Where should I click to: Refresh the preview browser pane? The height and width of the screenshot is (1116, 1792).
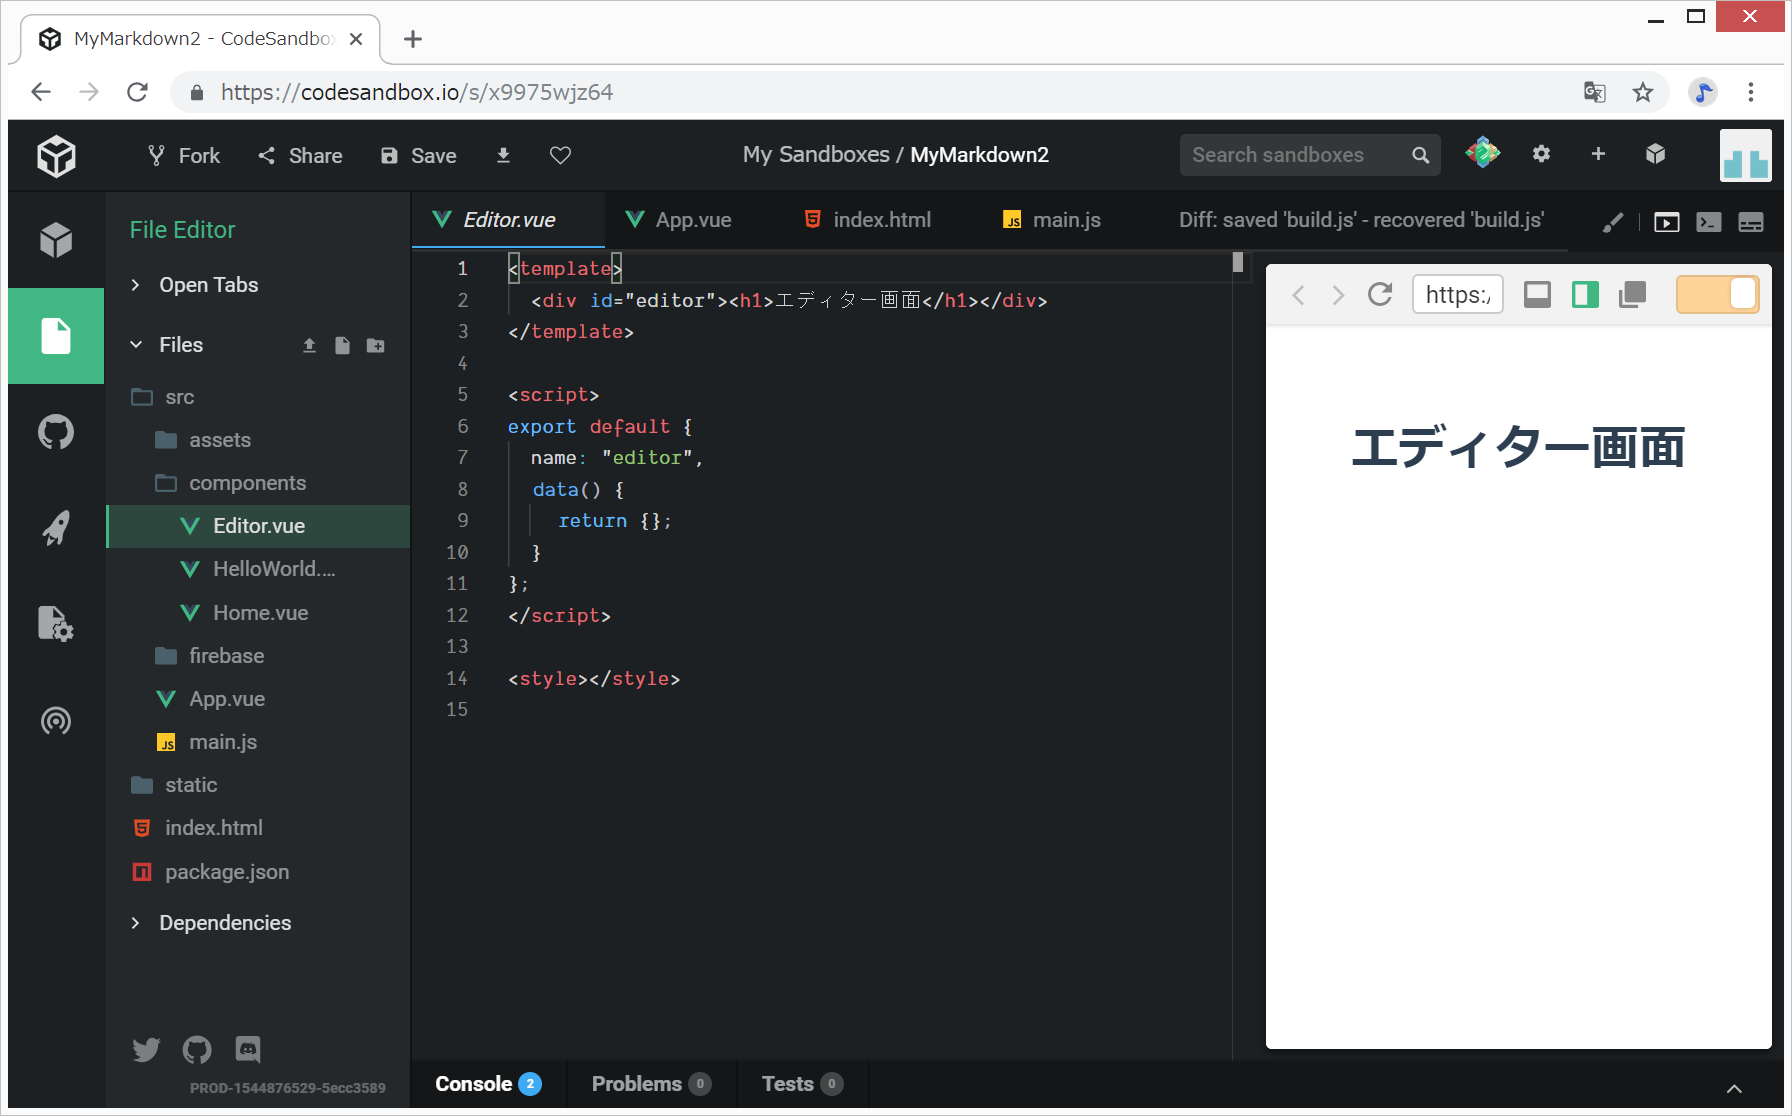(x=1380, y=294)
